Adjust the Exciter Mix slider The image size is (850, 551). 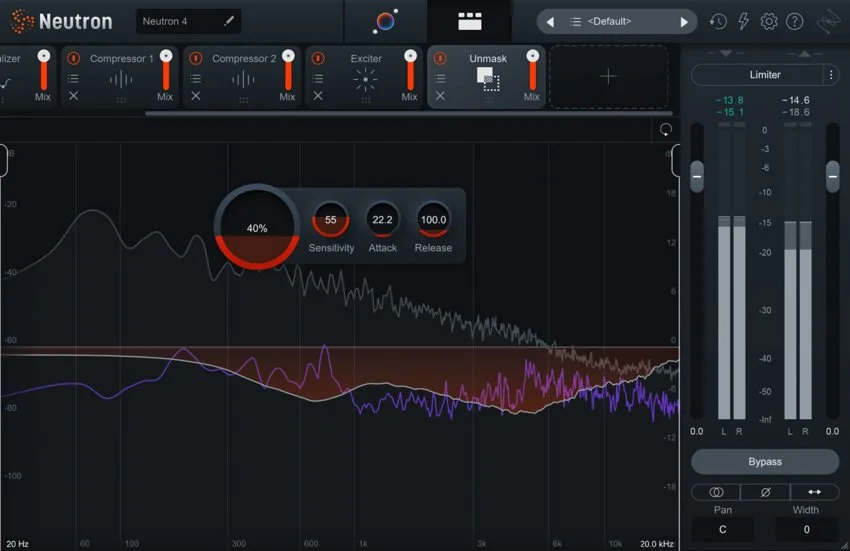pos(410,71)
